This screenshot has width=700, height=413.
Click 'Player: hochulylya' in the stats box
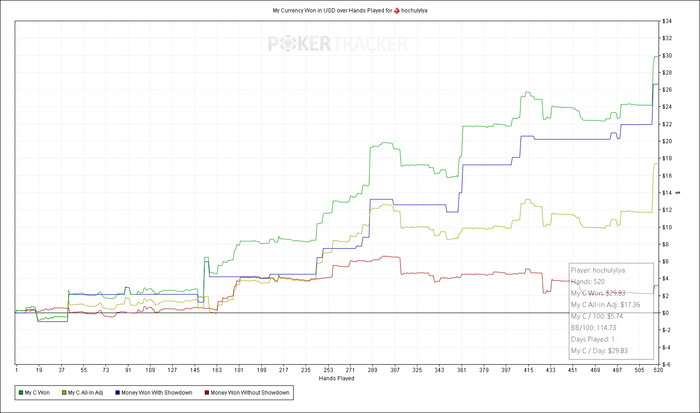598,270
